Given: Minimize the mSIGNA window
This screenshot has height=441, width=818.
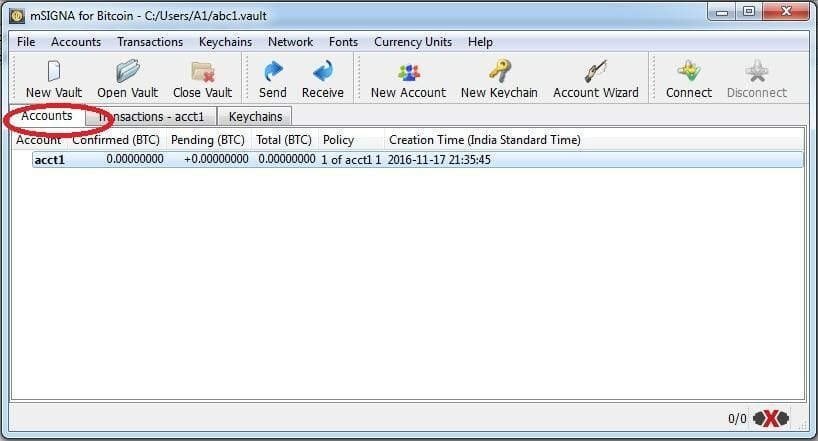Looking at the screenshot, I should coord(722,12).
